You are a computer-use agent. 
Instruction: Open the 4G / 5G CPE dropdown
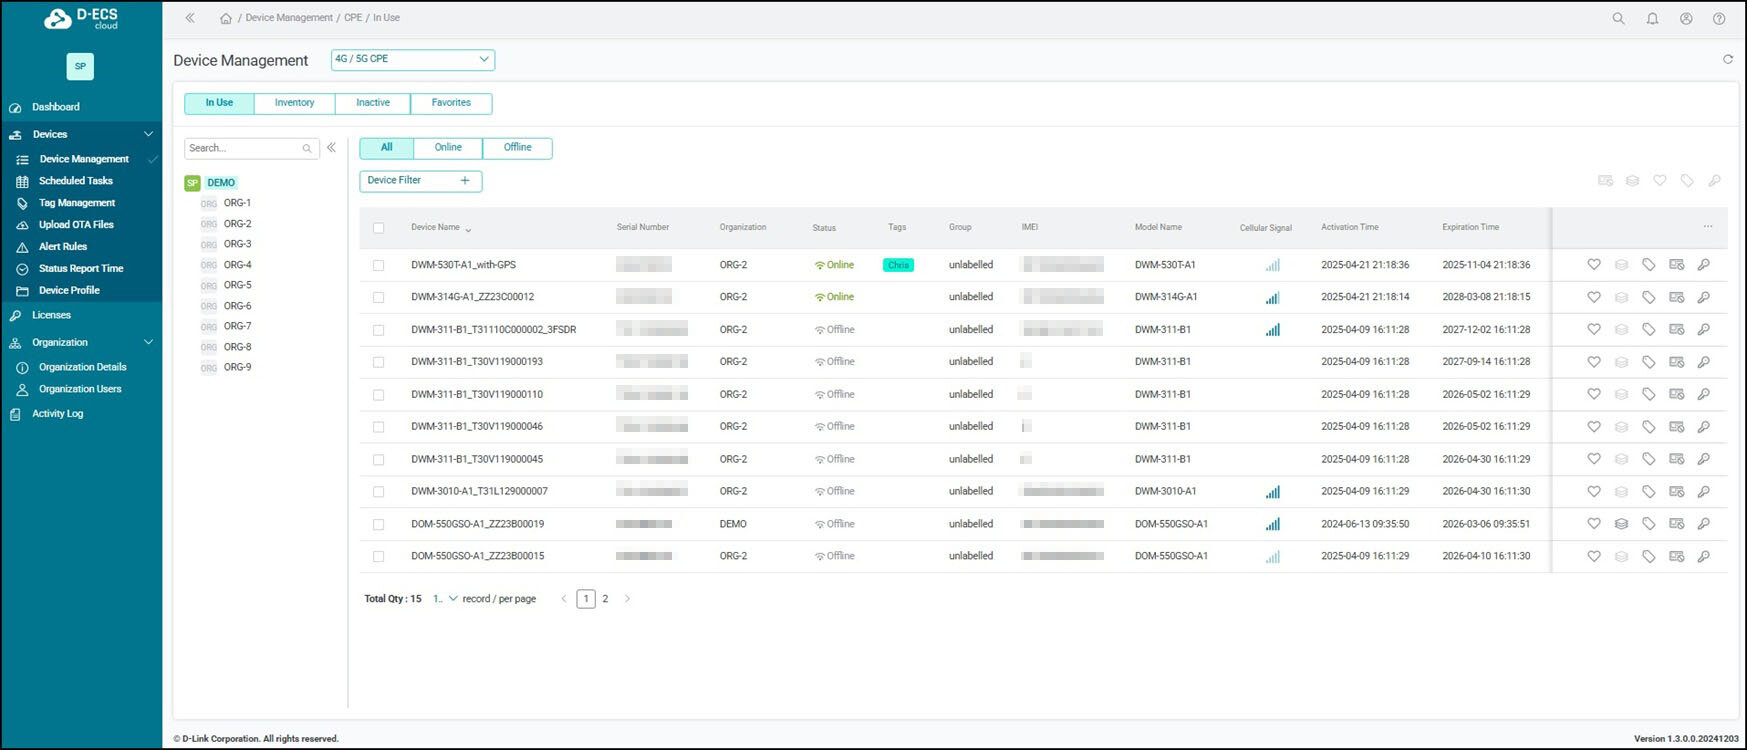point(413,59)
